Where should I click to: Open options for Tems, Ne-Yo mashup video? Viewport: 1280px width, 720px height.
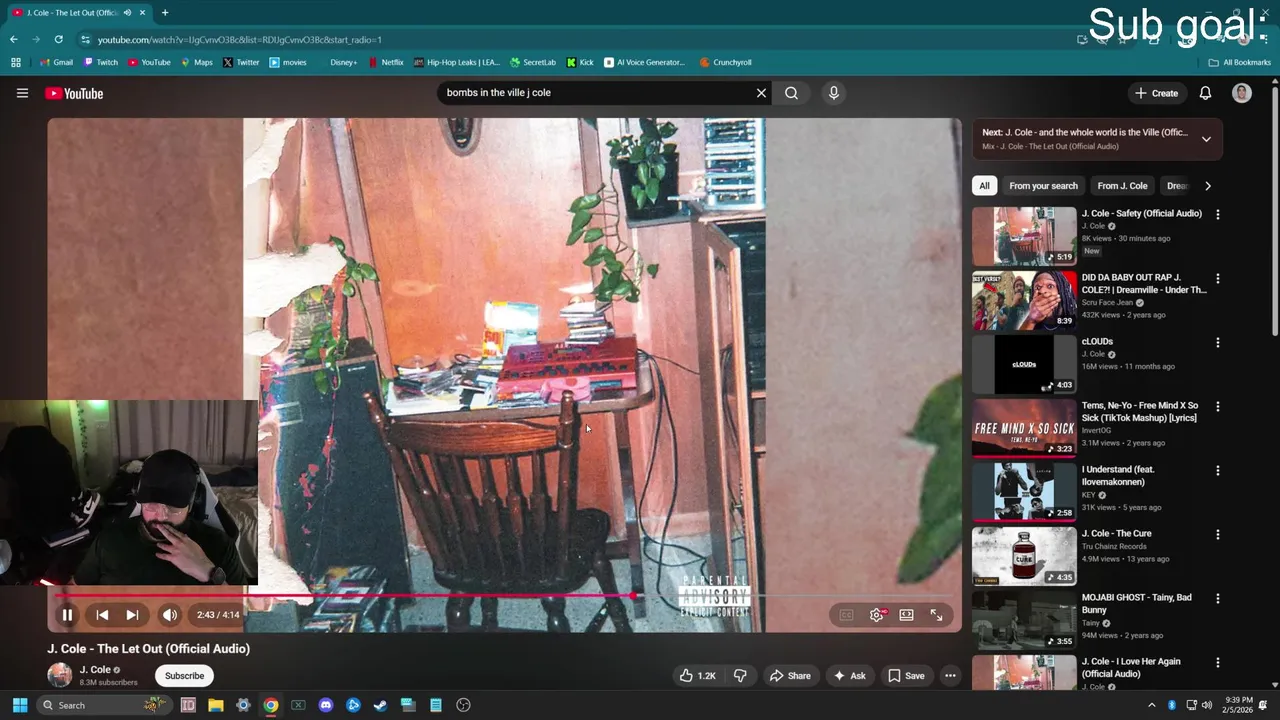coord(1217,406)
